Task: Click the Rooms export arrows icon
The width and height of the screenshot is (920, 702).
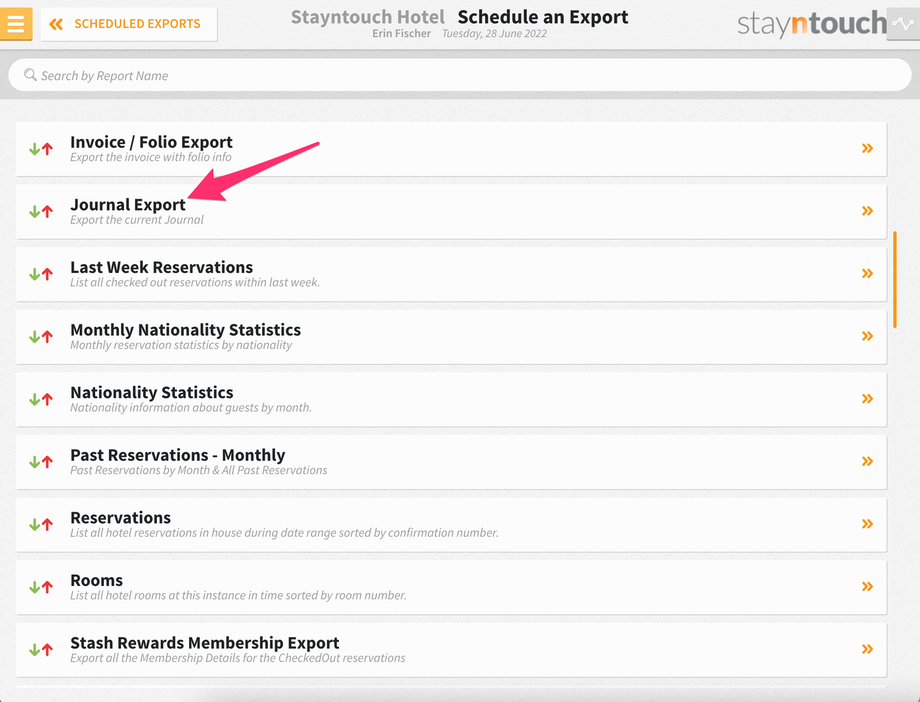Action: pos(41,587)
